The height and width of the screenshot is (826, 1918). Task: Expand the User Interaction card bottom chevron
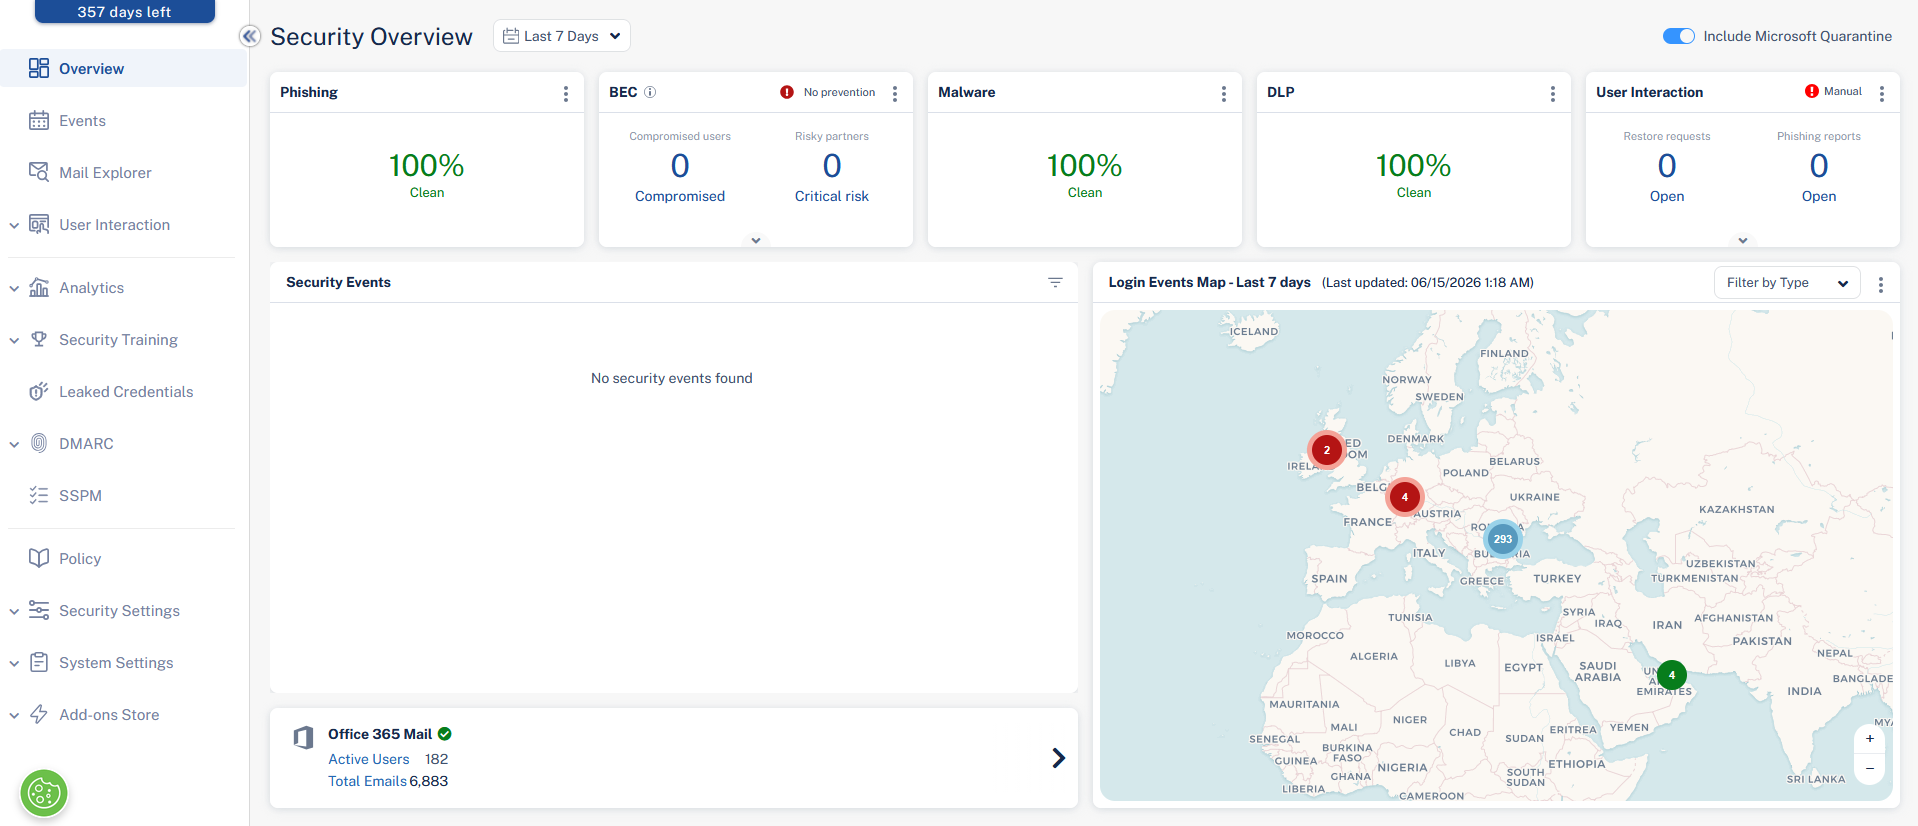[x=1743, y=240]
